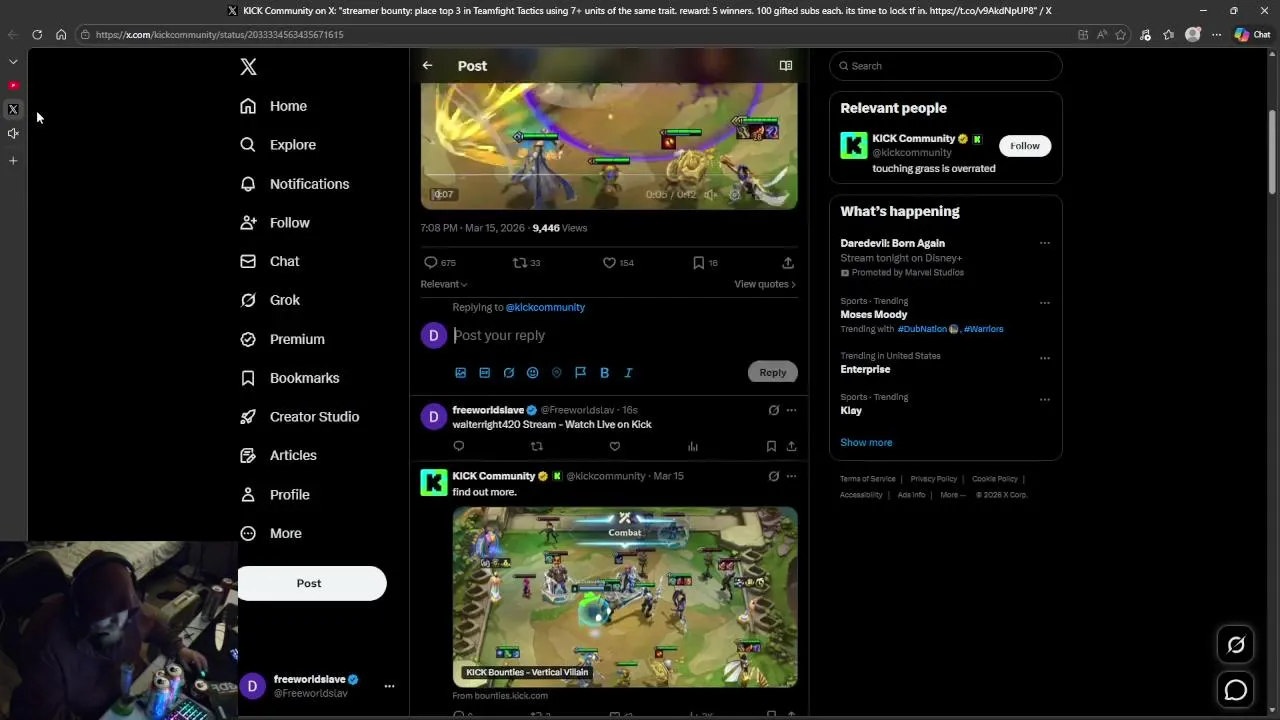Screen dimensions: 1280x720
Task: Bookmark freeworldslave's reply
Action: pos(771,447)
